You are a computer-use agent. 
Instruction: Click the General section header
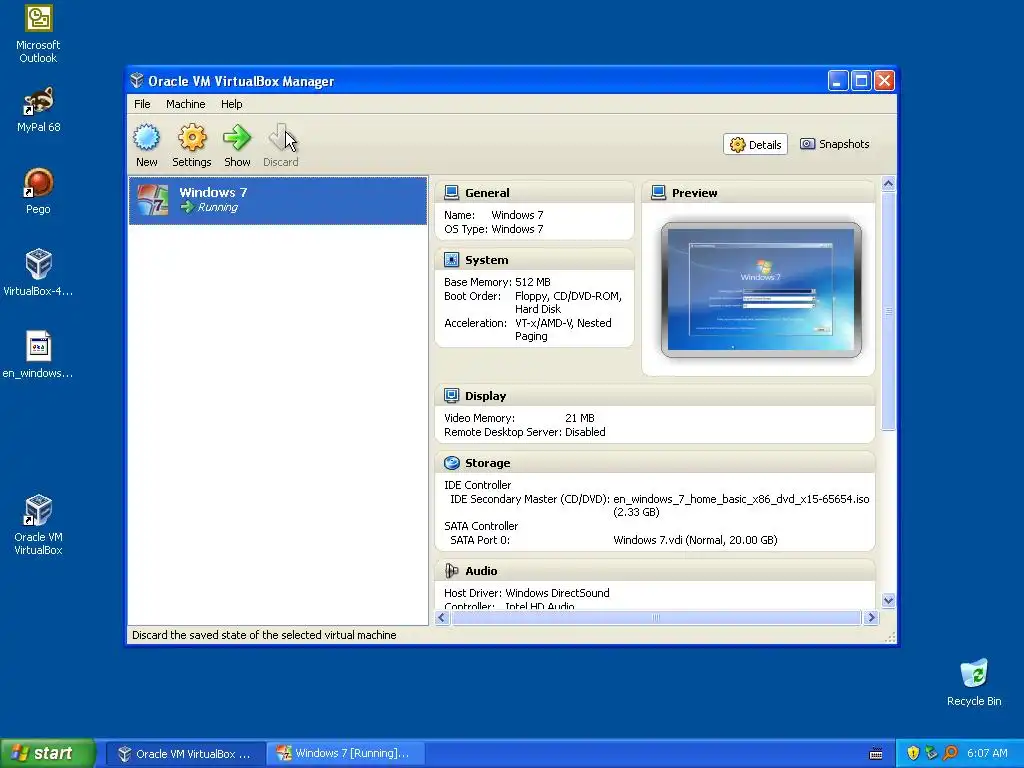pyautogui.click(x=534, y=193)
